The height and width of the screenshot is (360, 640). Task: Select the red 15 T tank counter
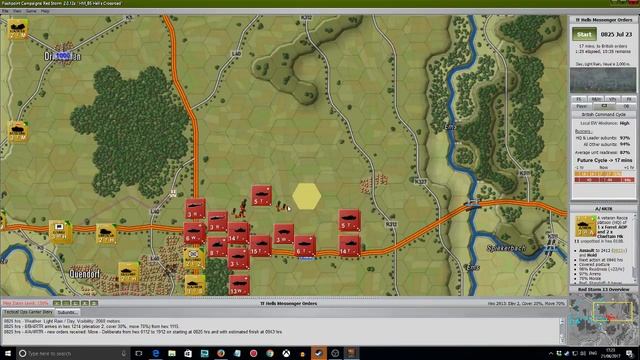click(x=261, y=246)
